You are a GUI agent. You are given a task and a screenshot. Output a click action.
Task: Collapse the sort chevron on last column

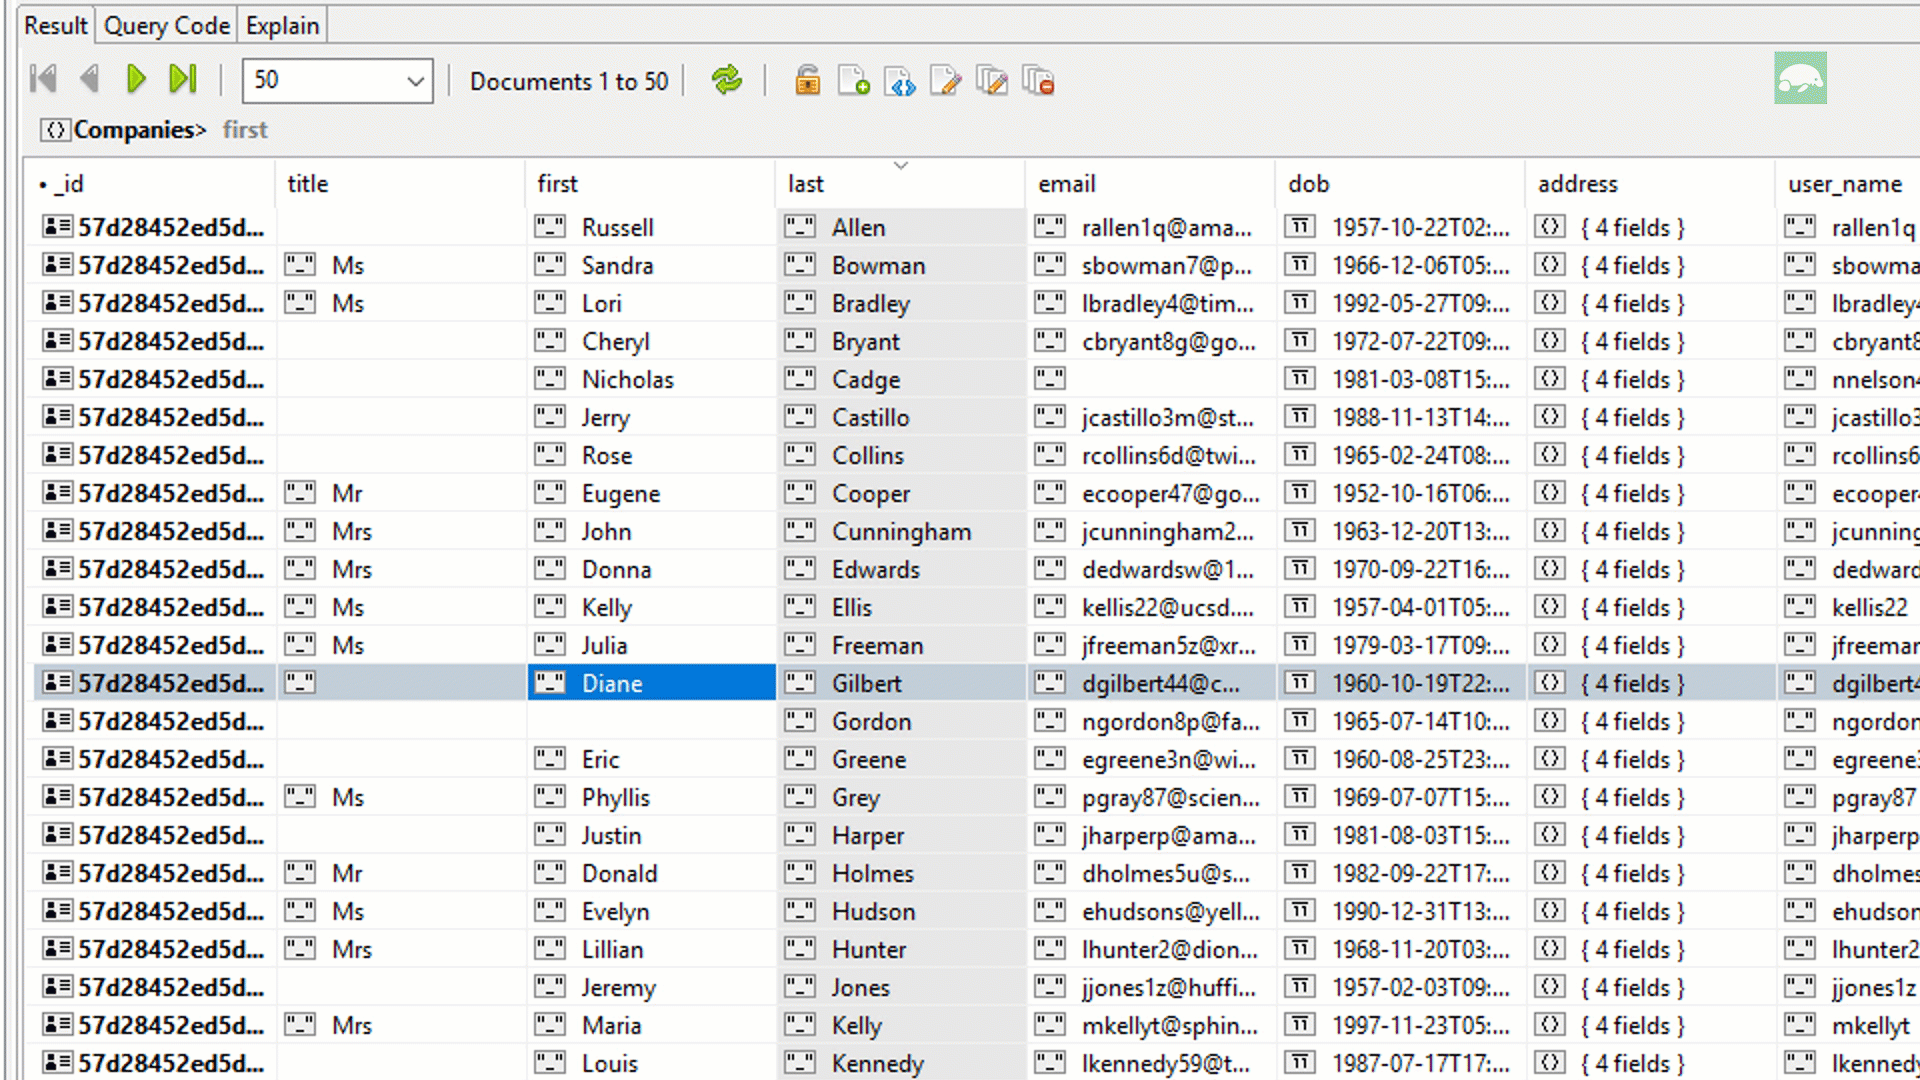pyautogui.click(x=899, y=165)
